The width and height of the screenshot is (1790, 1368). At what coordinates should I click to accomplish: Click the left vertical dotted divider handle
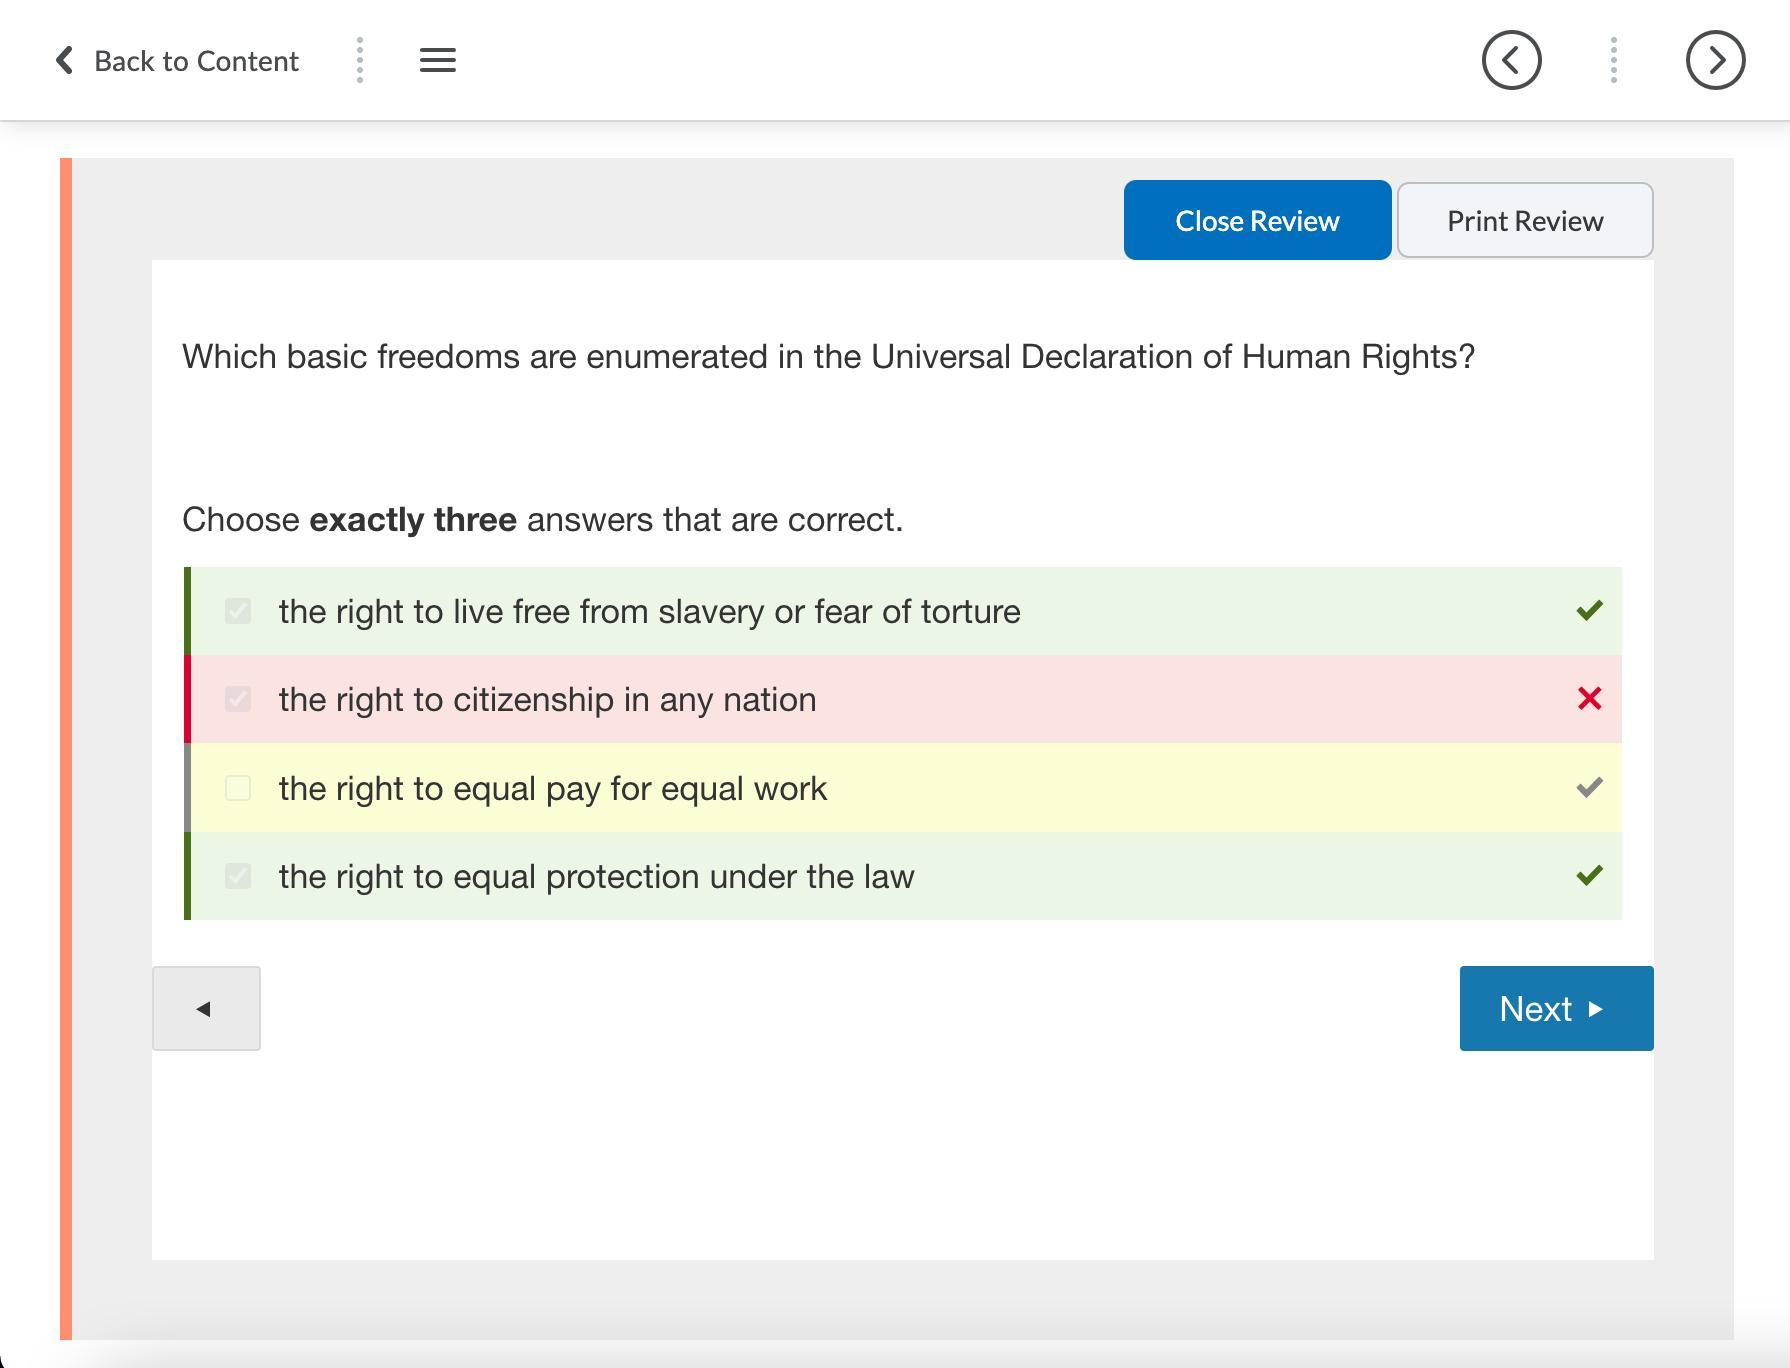click(x=360, y=60)
